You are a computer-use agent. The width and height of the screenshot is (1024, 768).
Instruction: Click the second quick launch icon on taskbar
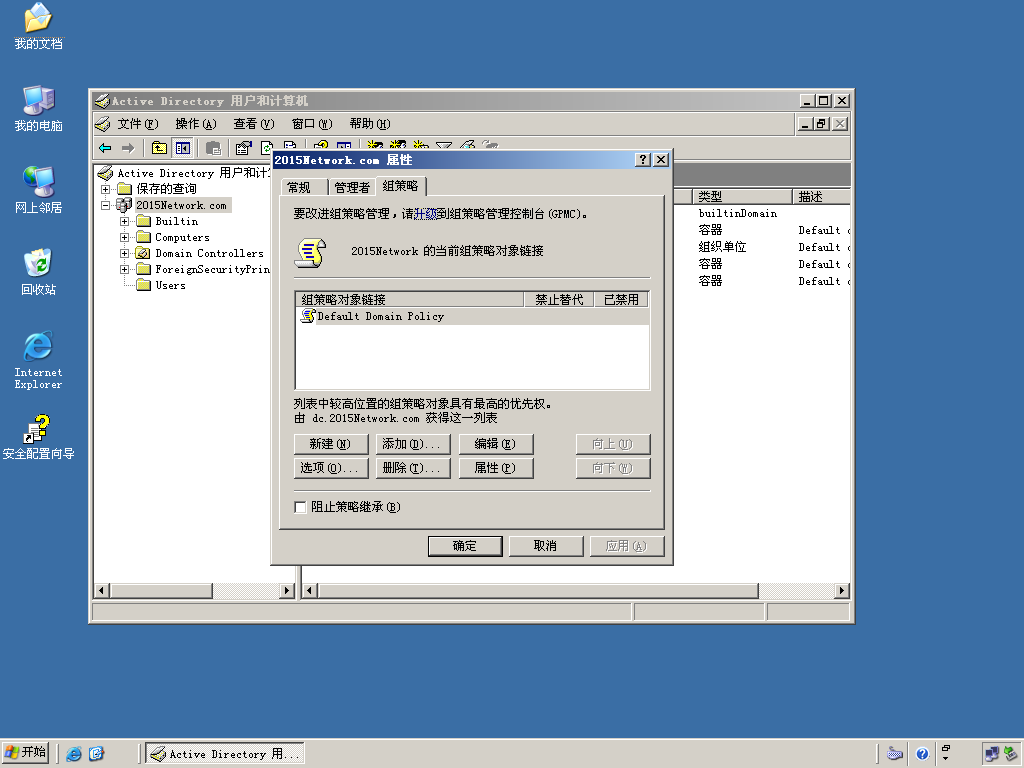click(x=96, y=754)
